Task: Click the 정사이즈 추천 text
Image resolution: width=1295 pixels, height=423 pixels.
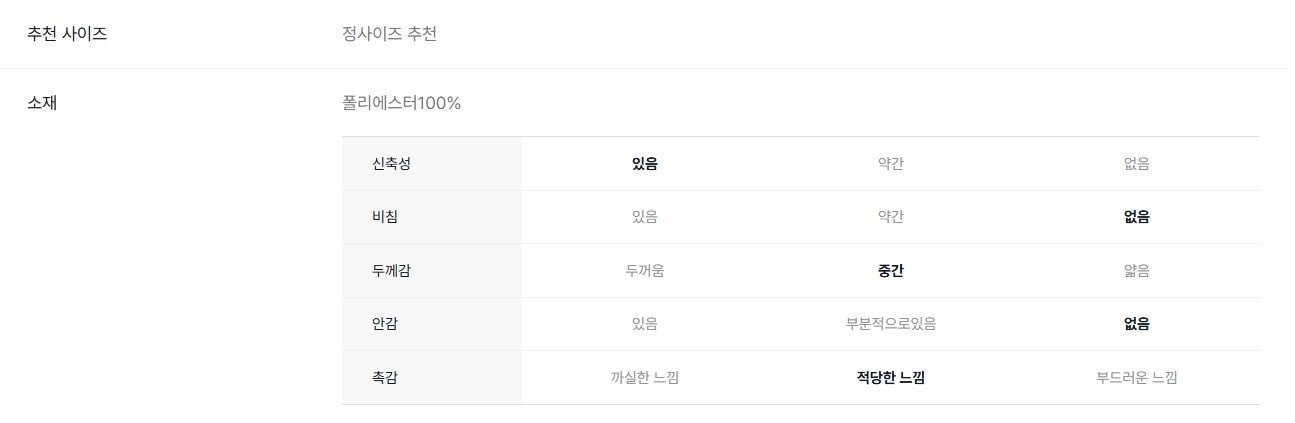Action: (389, 34)
